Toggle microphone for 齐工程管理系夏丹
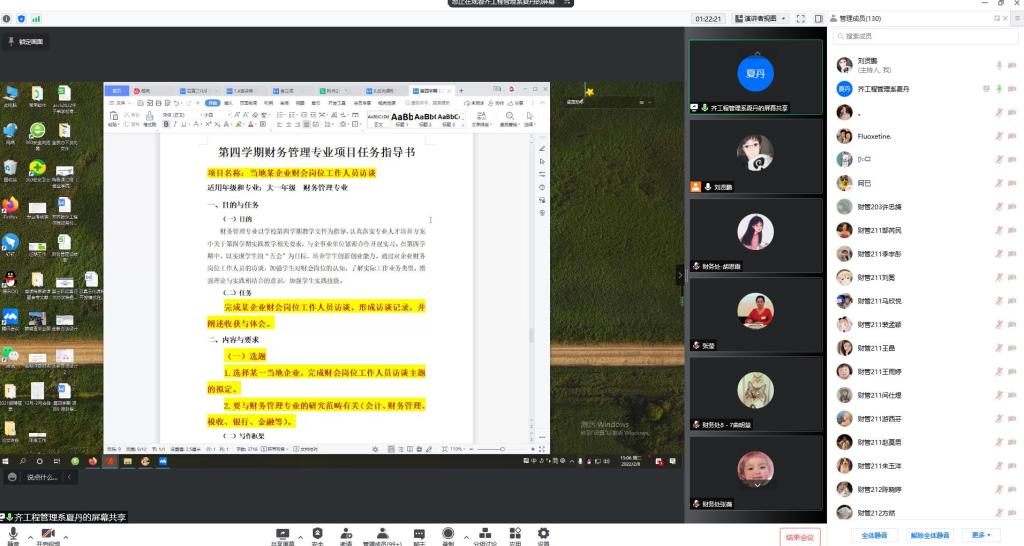Viewport: 1024px width, 546px height. click(x=999, y=89)
